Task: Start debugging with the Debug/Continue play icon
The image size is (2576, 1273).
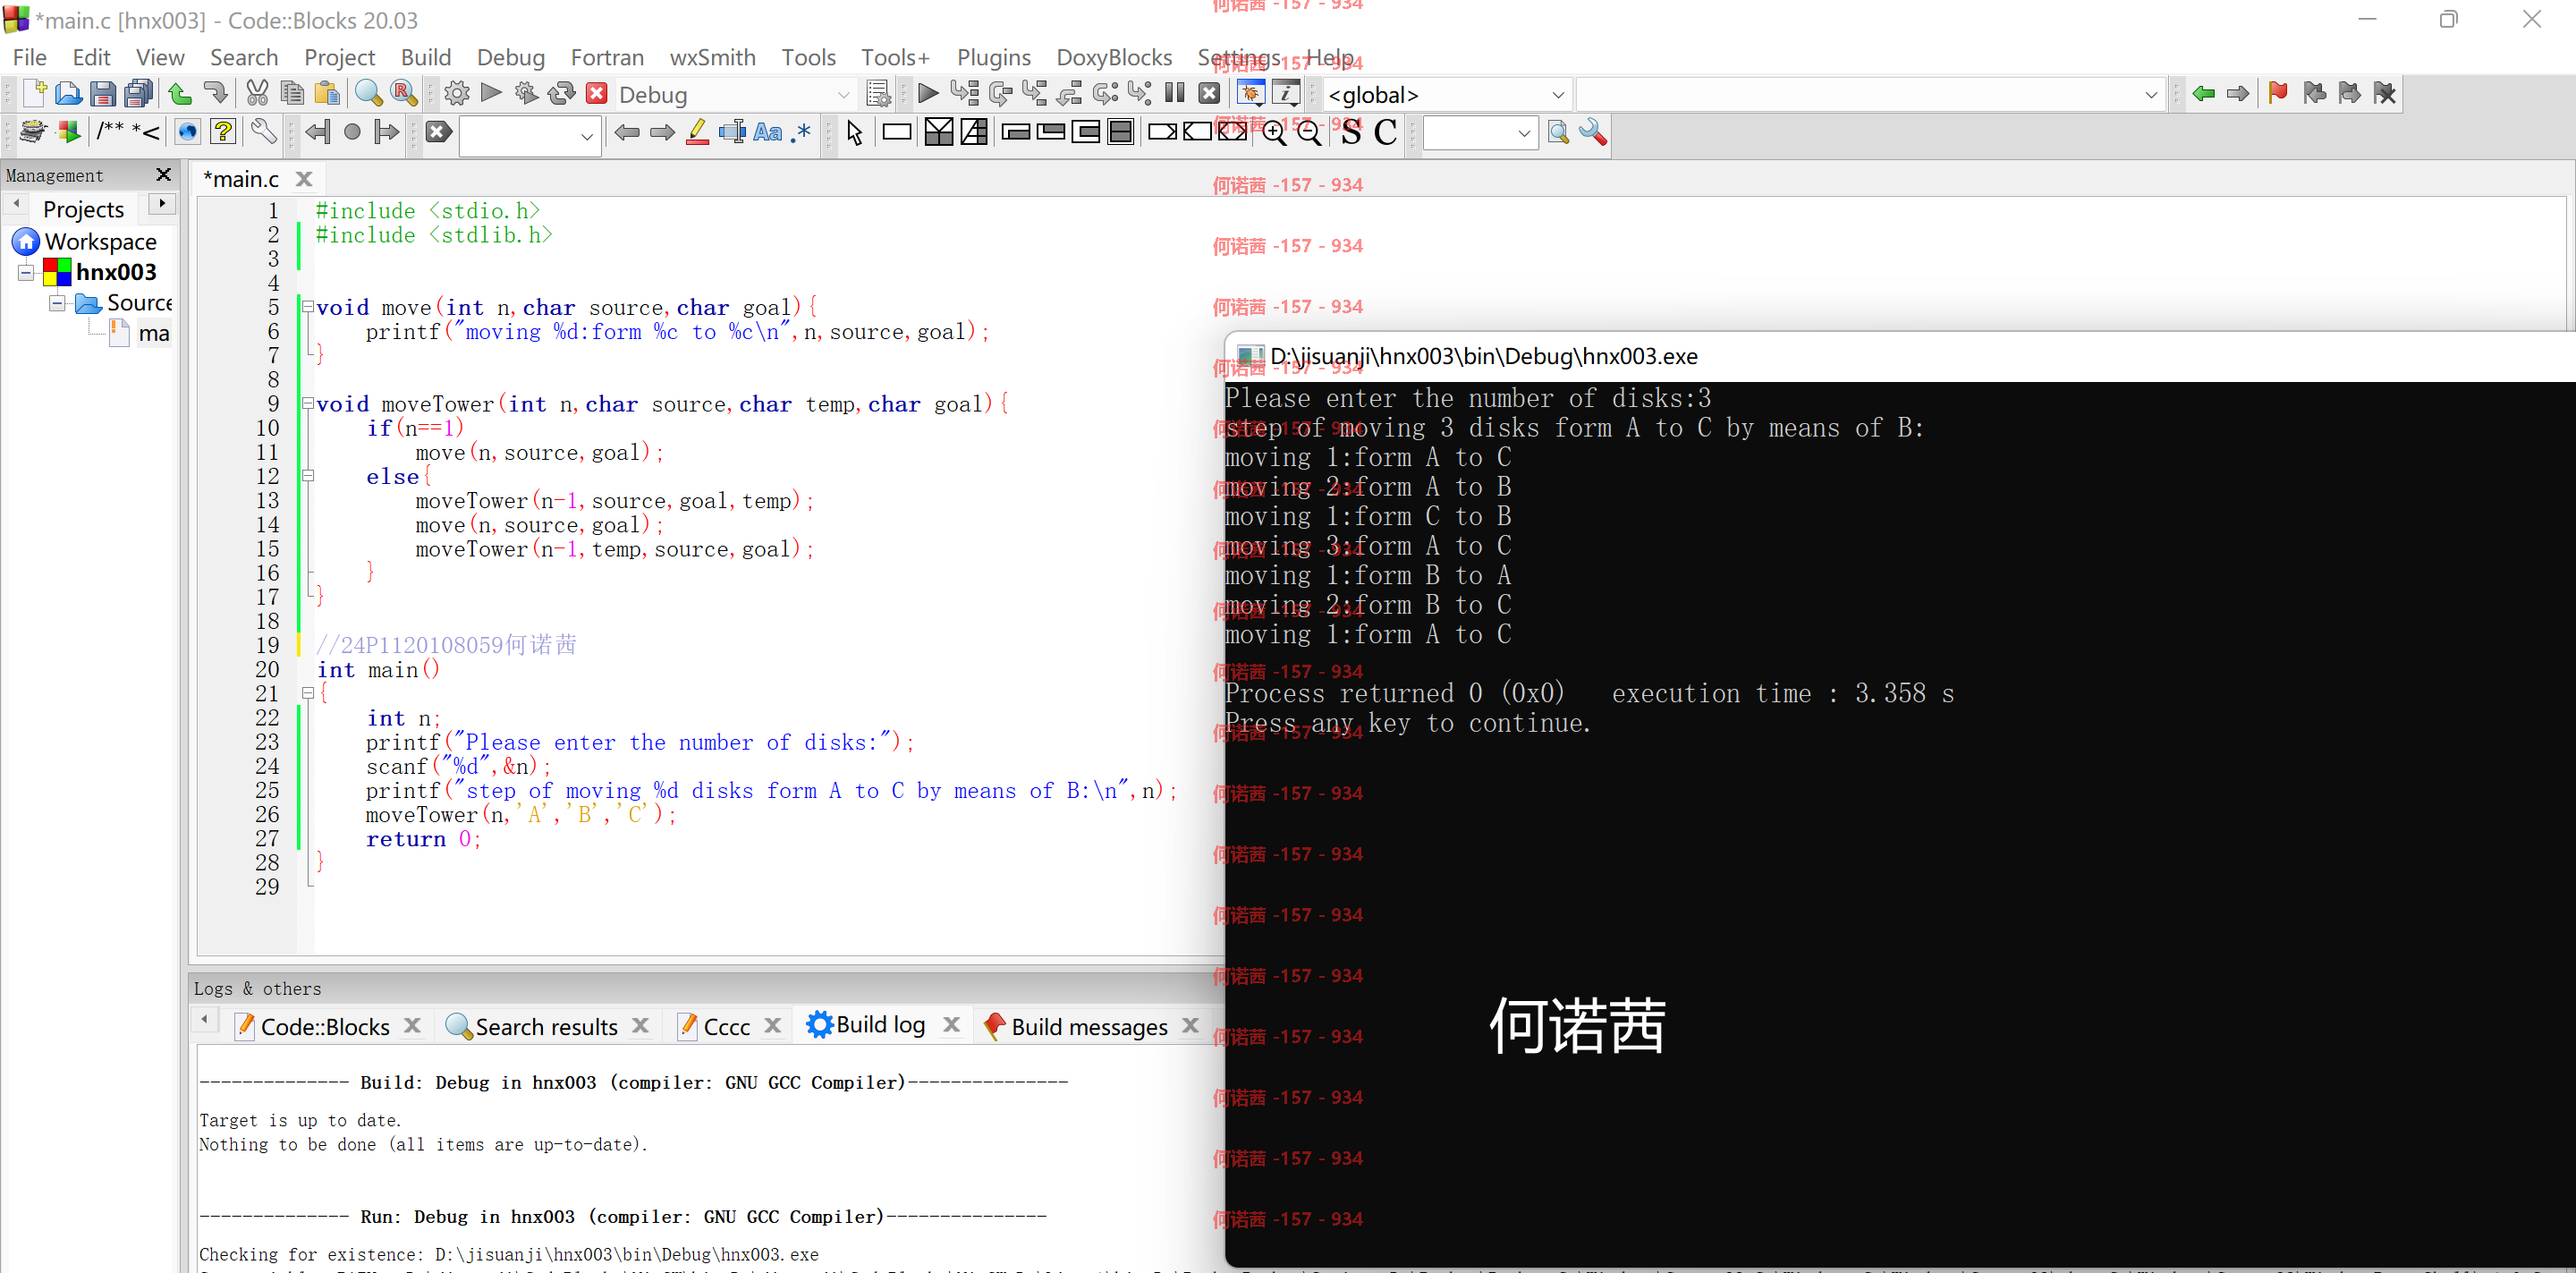Action: point(928,94)
